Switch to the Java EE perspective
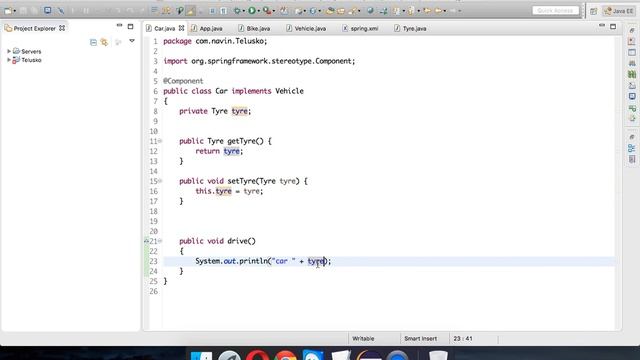This screenshot has width=640, height=360. 619,11
